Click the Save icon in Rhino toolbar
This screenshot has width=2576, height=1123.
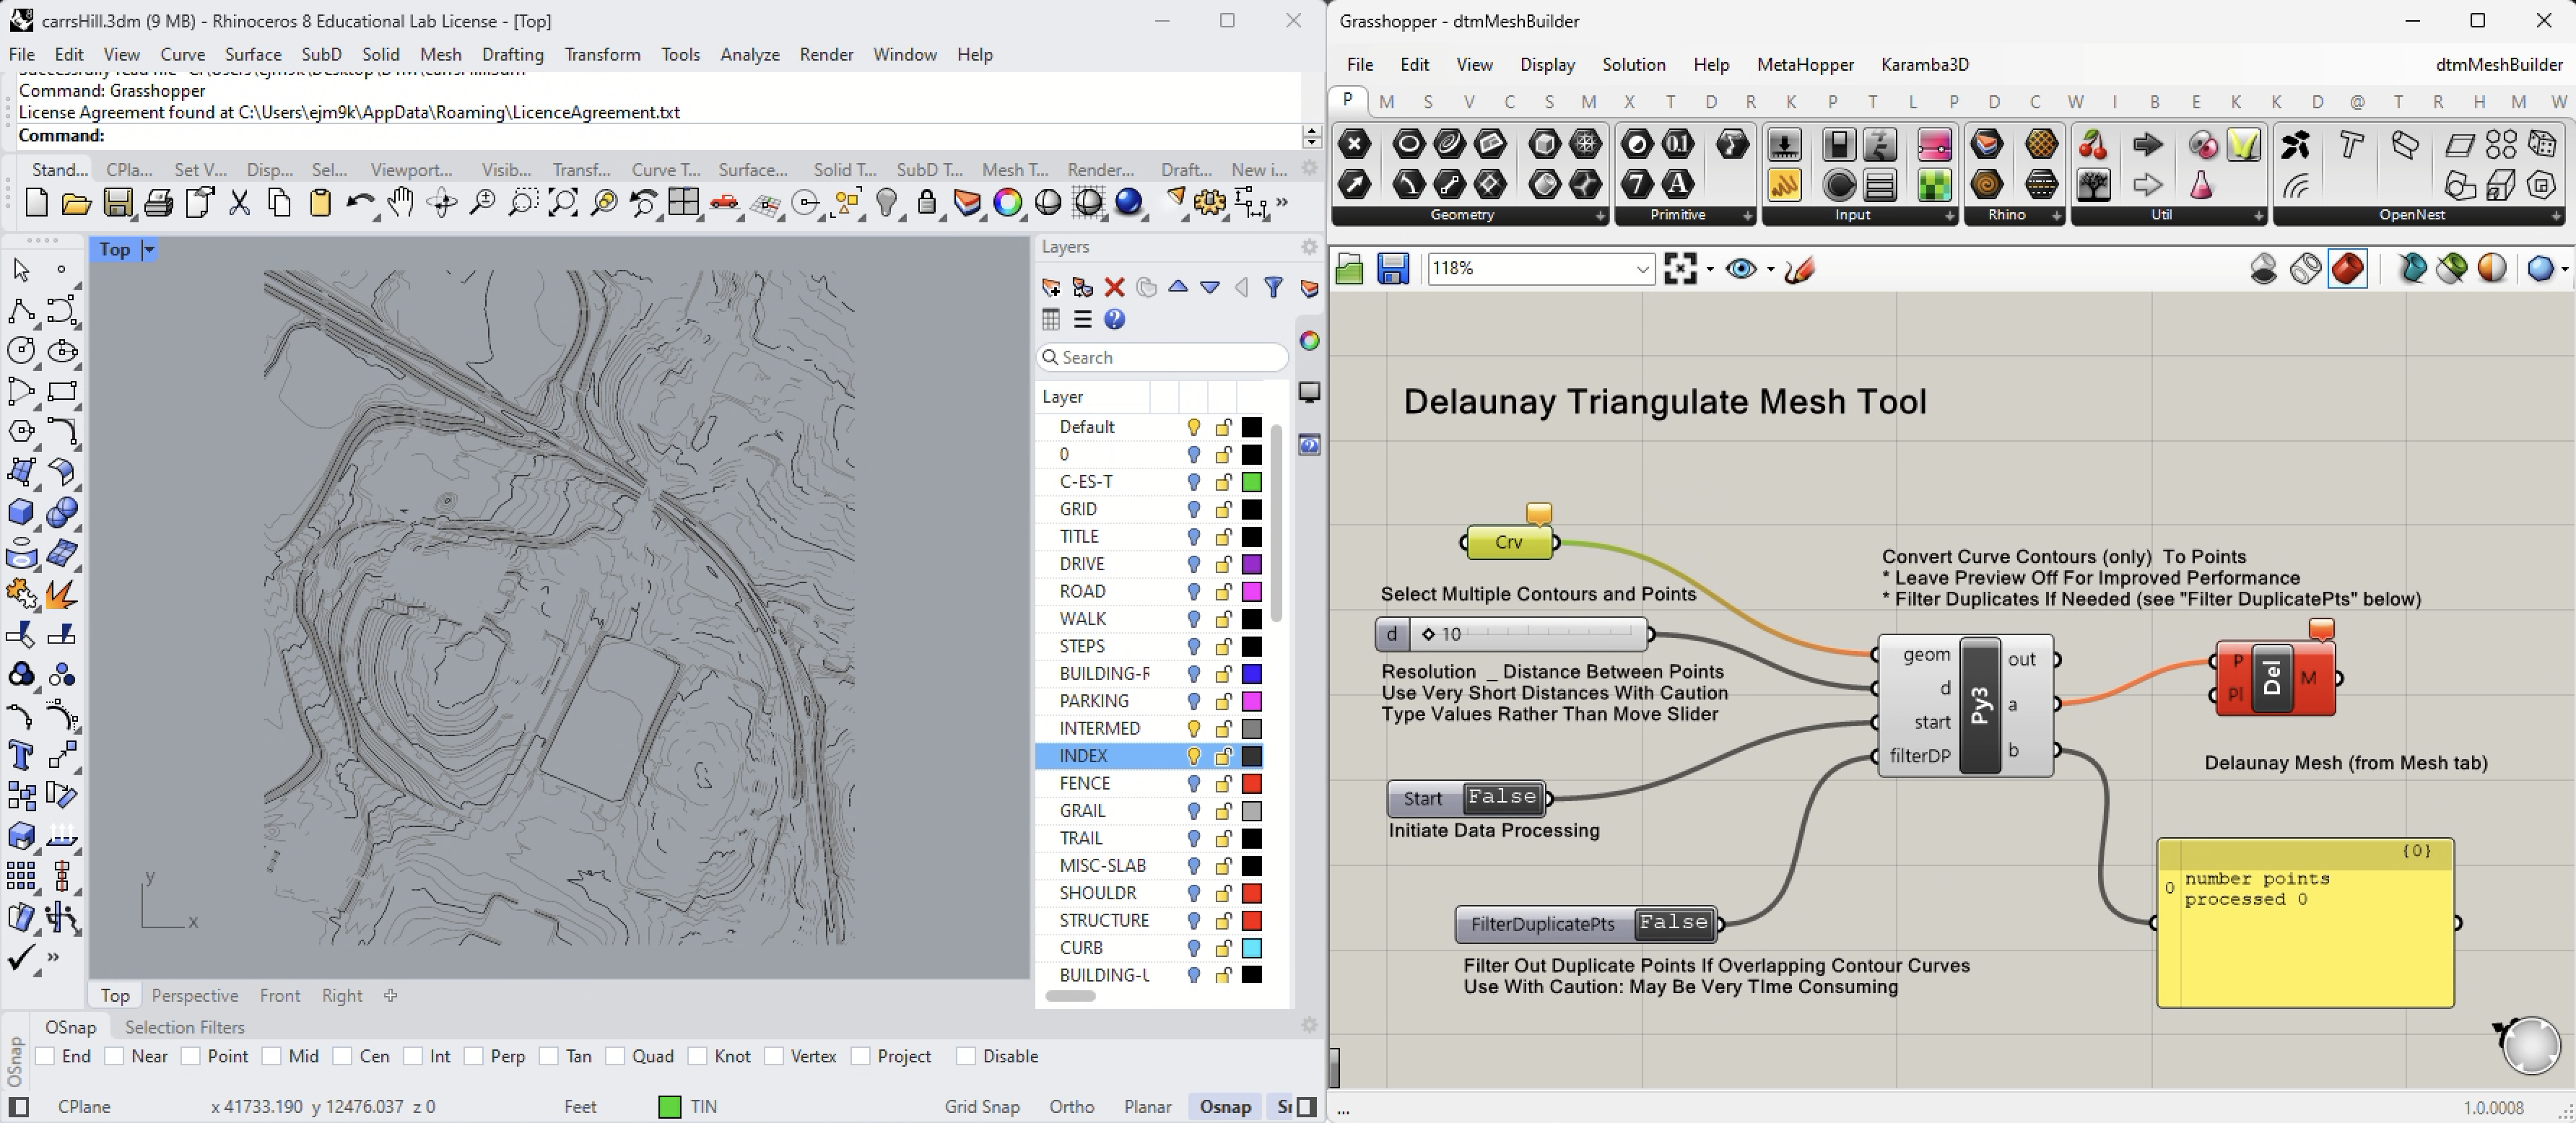[x=117, y=203]
